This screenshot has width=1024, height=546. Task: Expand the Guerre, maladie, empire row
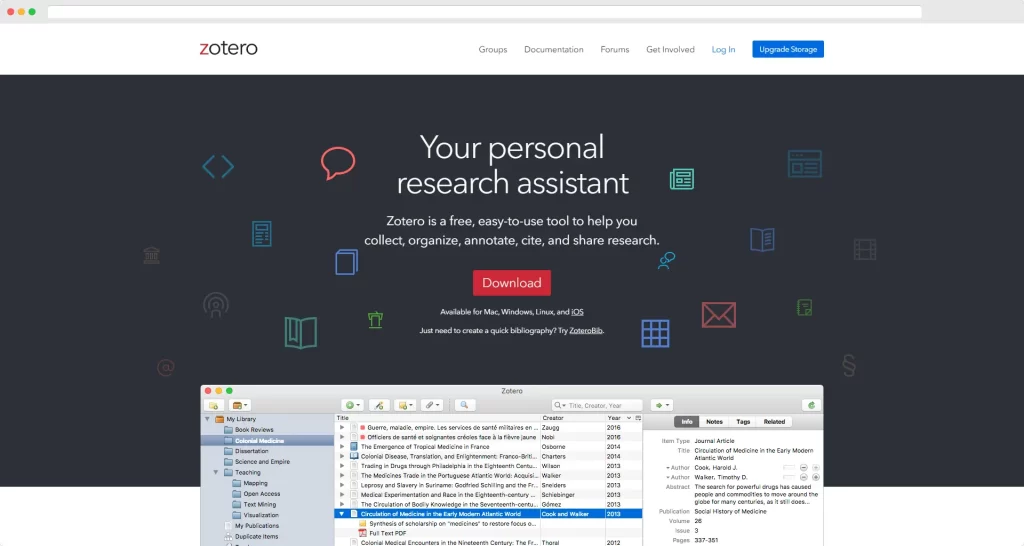pos(342,428)
